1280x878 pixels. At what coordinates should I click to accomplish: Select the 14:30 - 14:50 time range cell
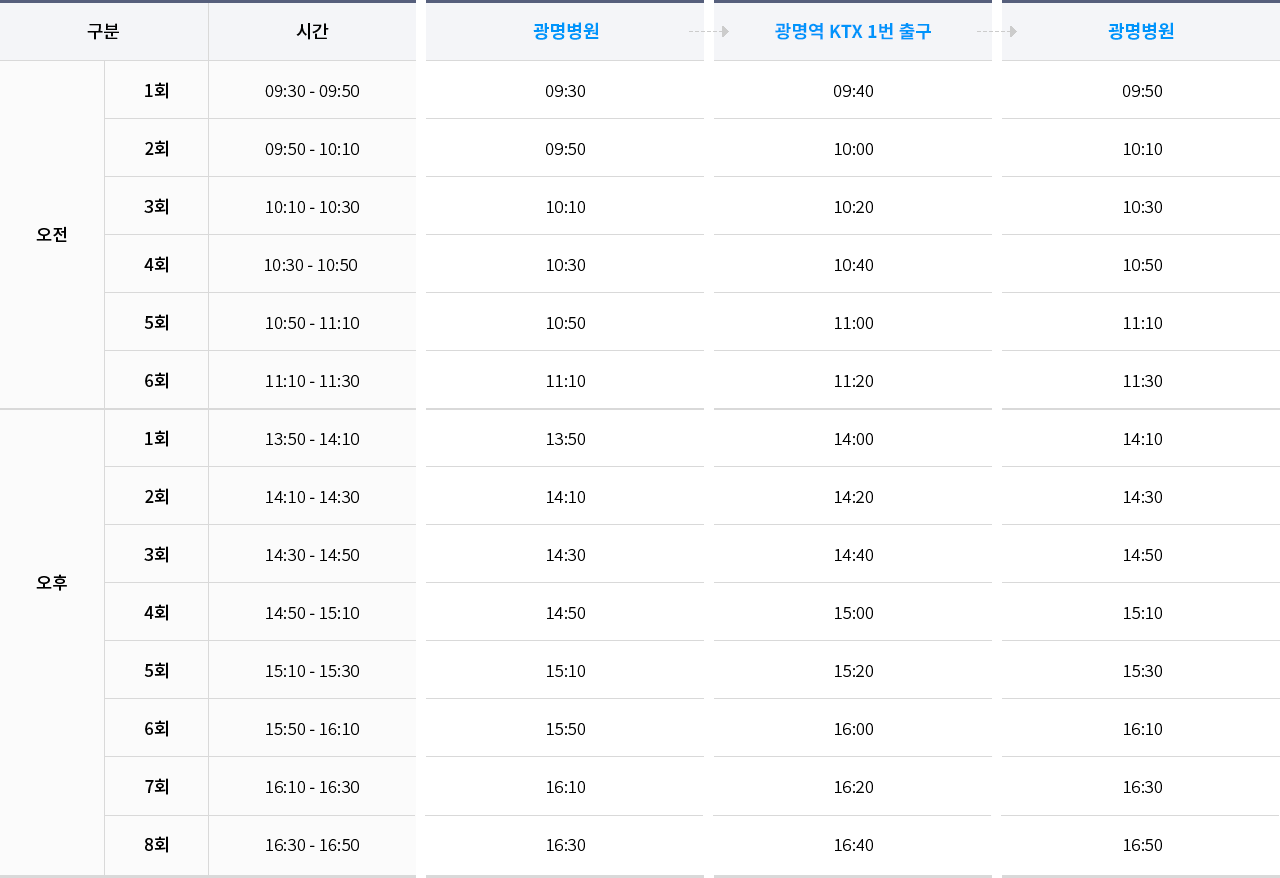pyautogui.click(x=312, y=555)
